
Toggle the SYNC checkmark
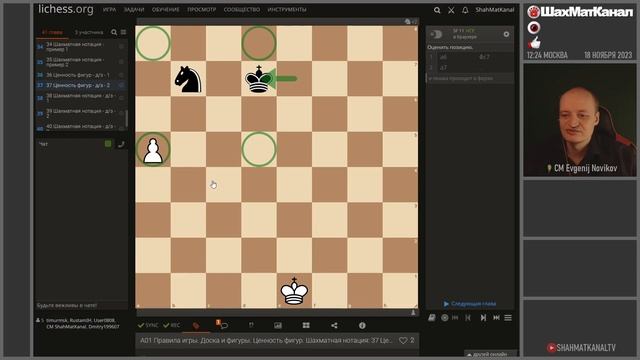pos(148,325)
